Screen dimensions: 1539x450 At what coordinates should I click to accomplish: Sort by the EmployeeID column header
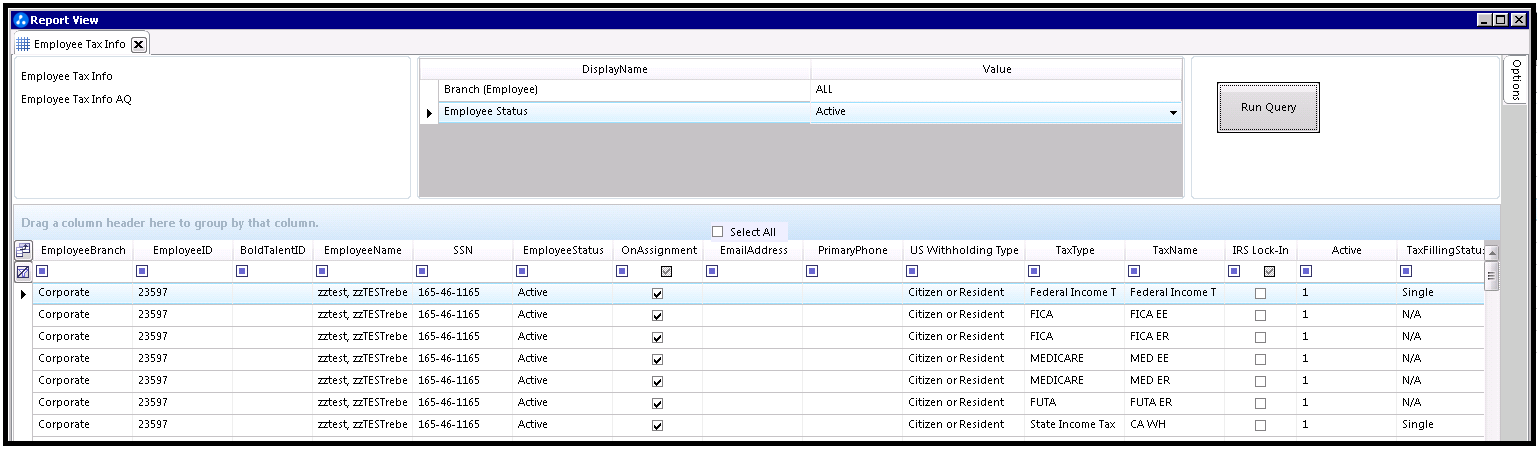(183, 250)
